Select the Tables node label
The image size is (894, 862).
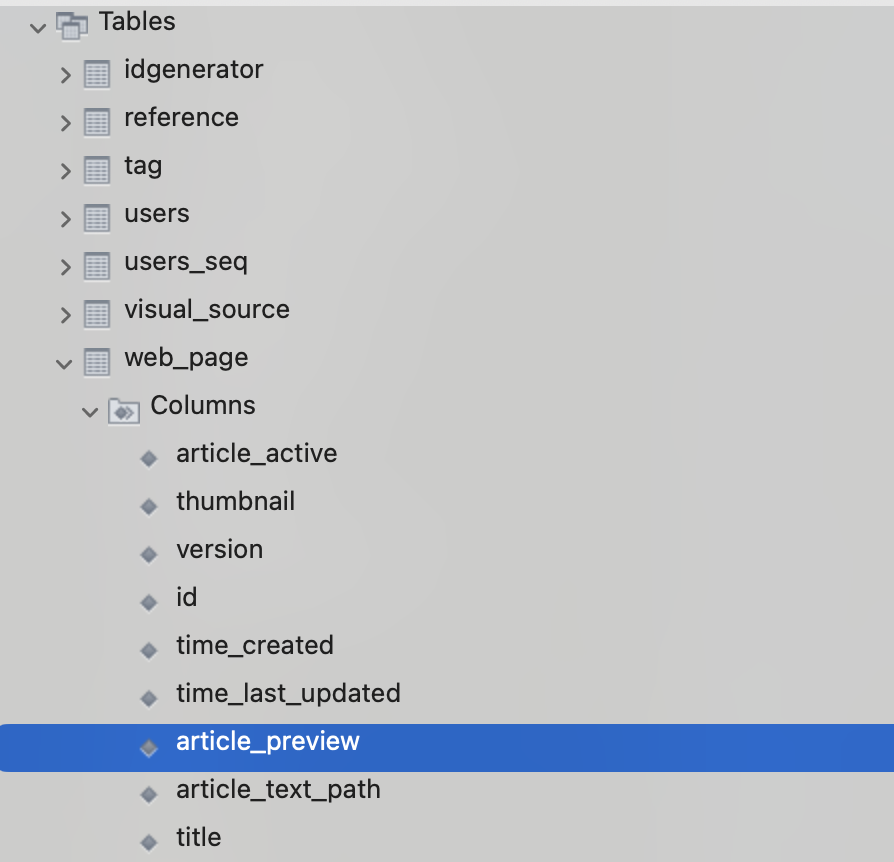click(137, 22)
